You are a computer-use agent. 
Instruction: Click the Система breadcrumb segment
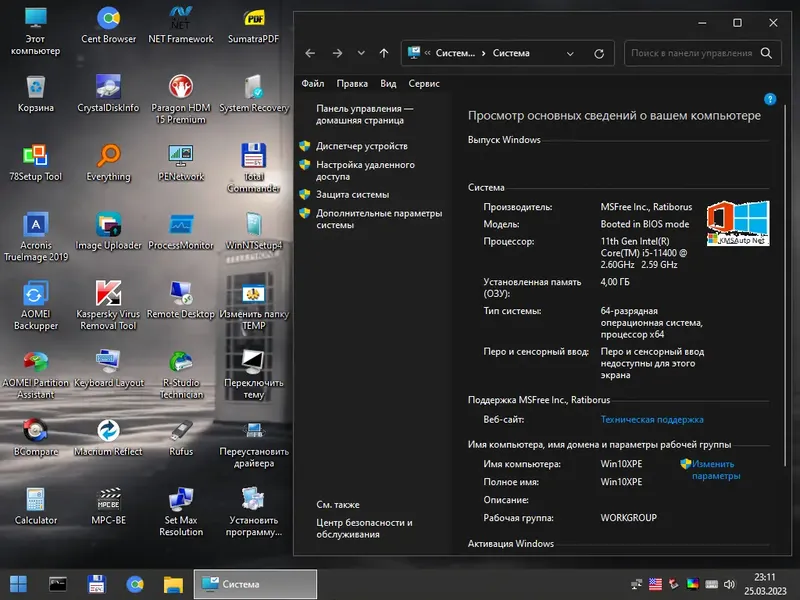click(511, 53)
